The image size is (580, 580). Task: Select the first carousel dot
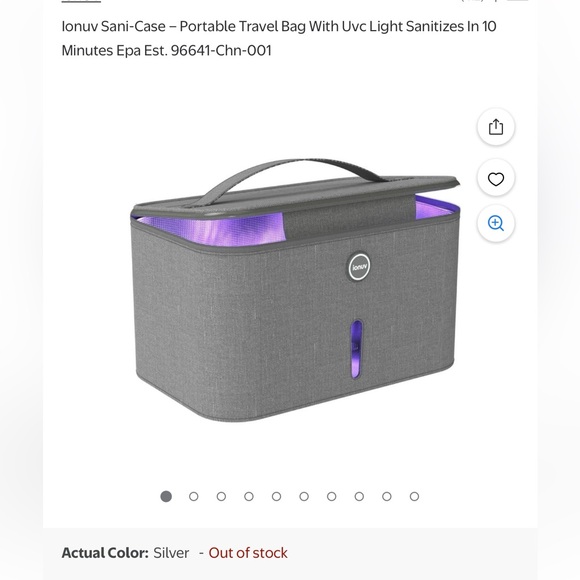point(166,496)
